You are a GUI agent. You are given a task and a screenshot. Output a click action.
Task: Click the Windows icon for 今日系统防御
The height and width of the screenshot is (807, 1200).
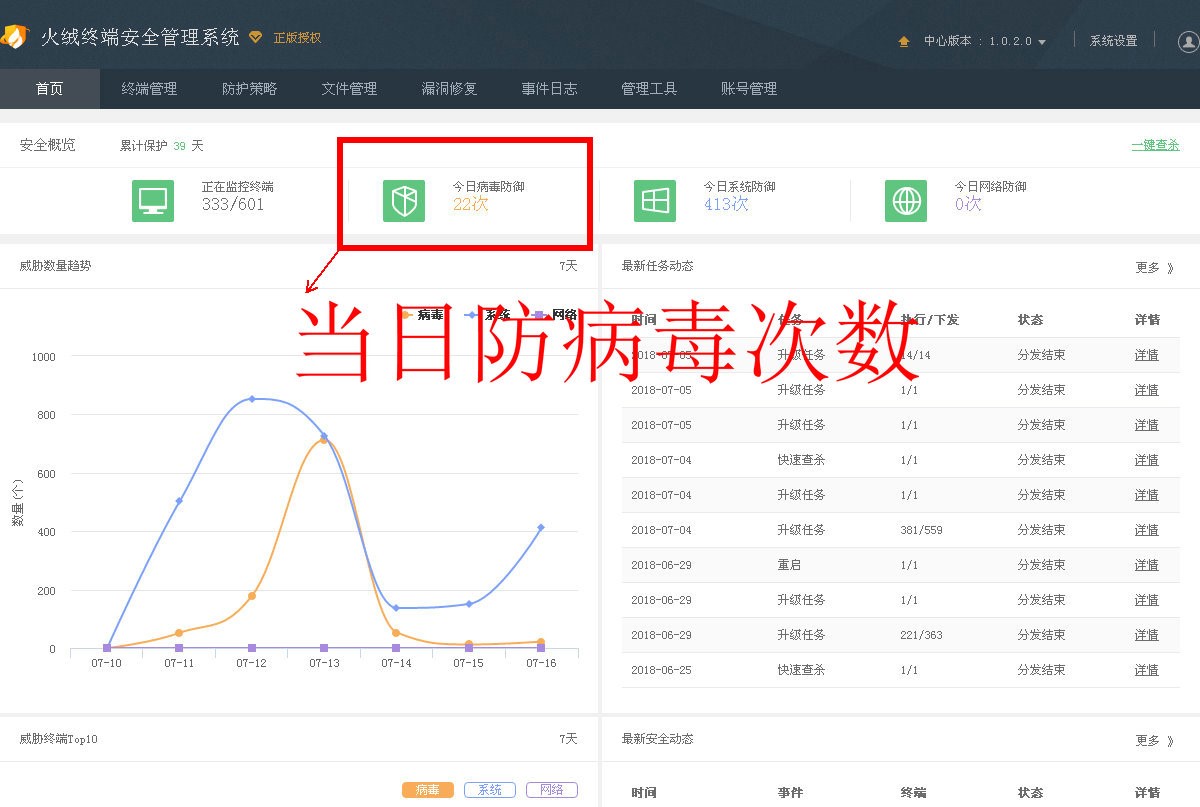tap(655, 201)
